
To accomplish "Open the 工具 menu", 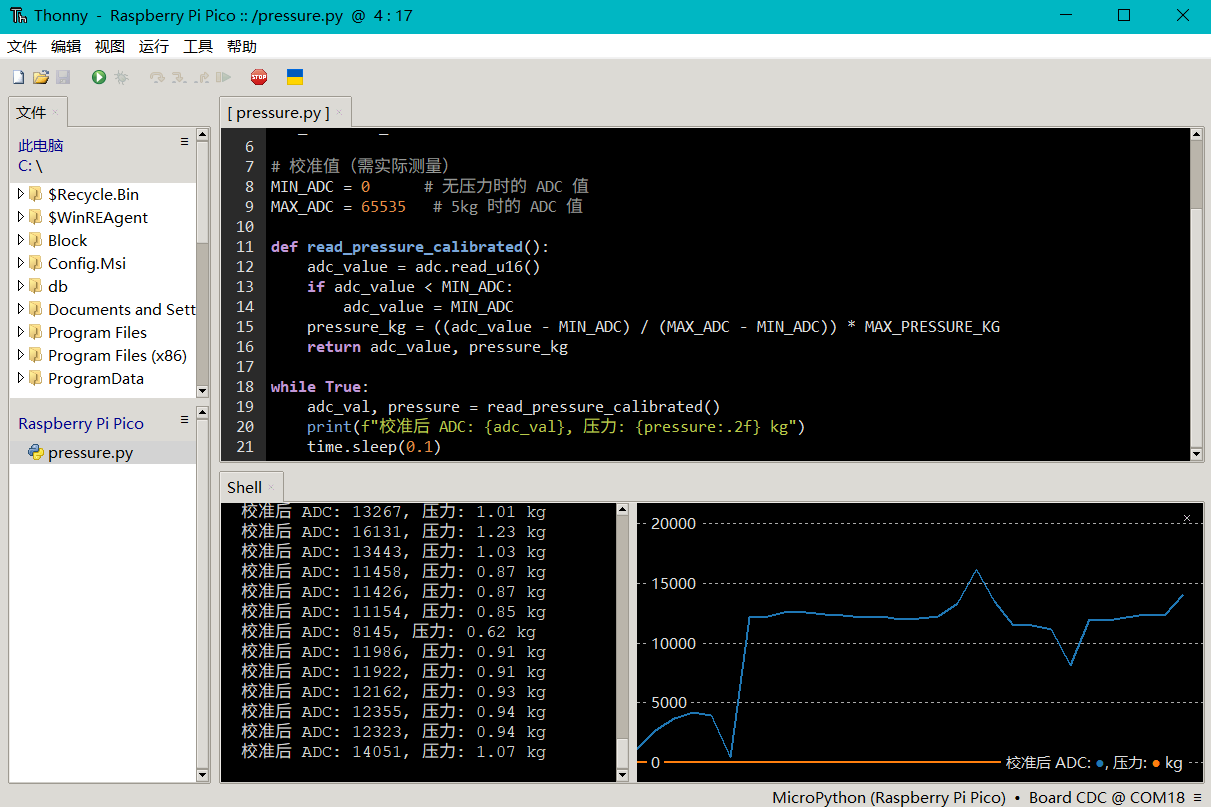I will [x=198, y=47].
